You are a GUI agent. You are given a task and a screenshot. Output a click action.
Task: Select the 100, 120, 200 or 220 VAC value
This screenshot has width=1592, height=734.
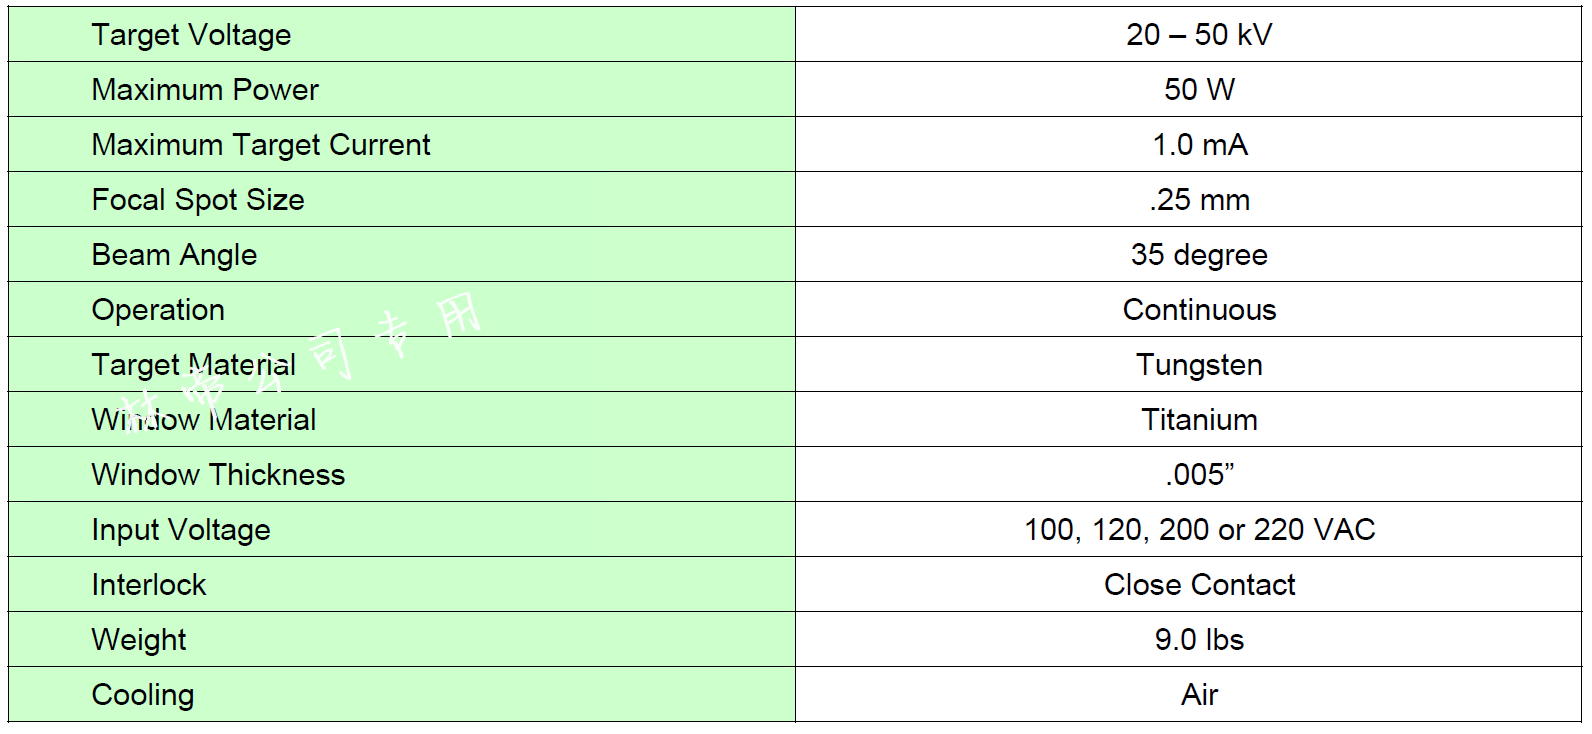[x=1199, y=530]
